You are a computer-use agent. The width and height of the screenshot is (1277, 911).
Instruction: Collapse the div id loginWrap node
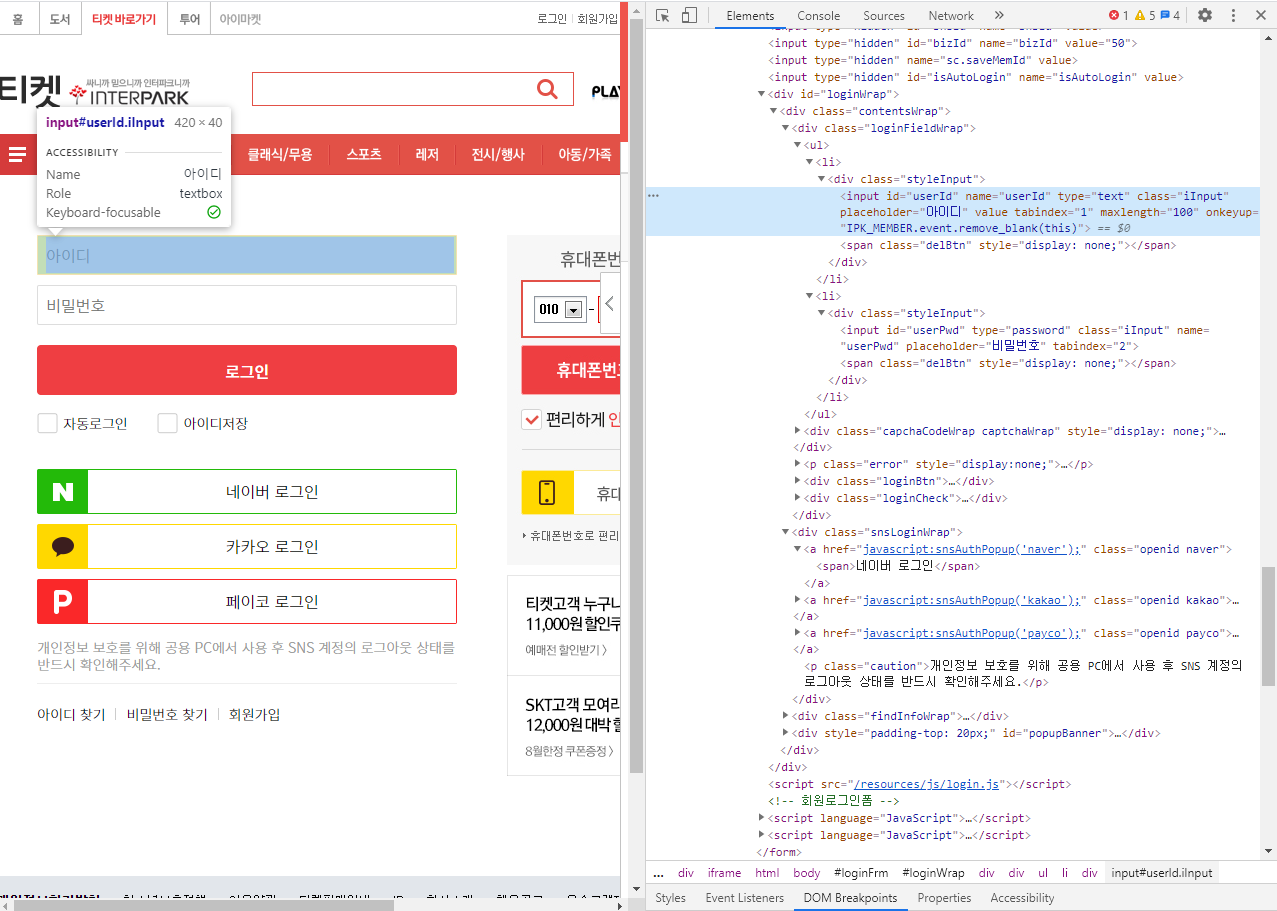763,94
